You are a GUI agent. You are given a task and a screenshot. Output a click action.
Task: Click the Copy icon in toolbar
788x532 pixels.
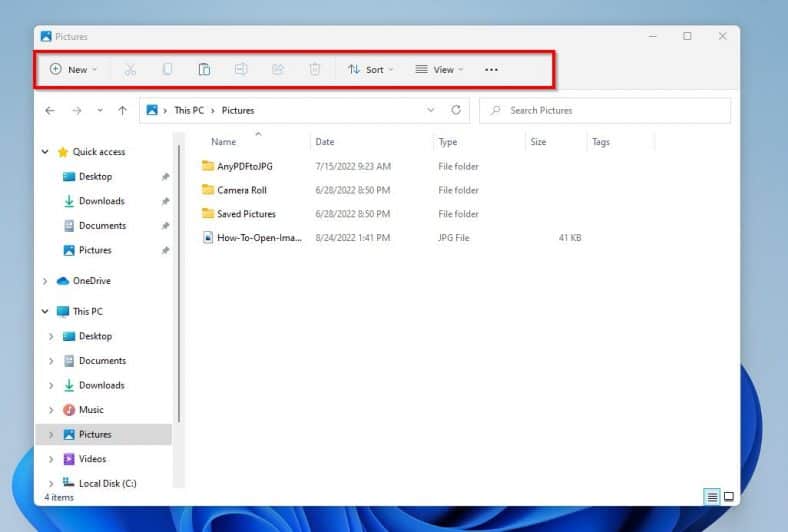pos(167,70)
